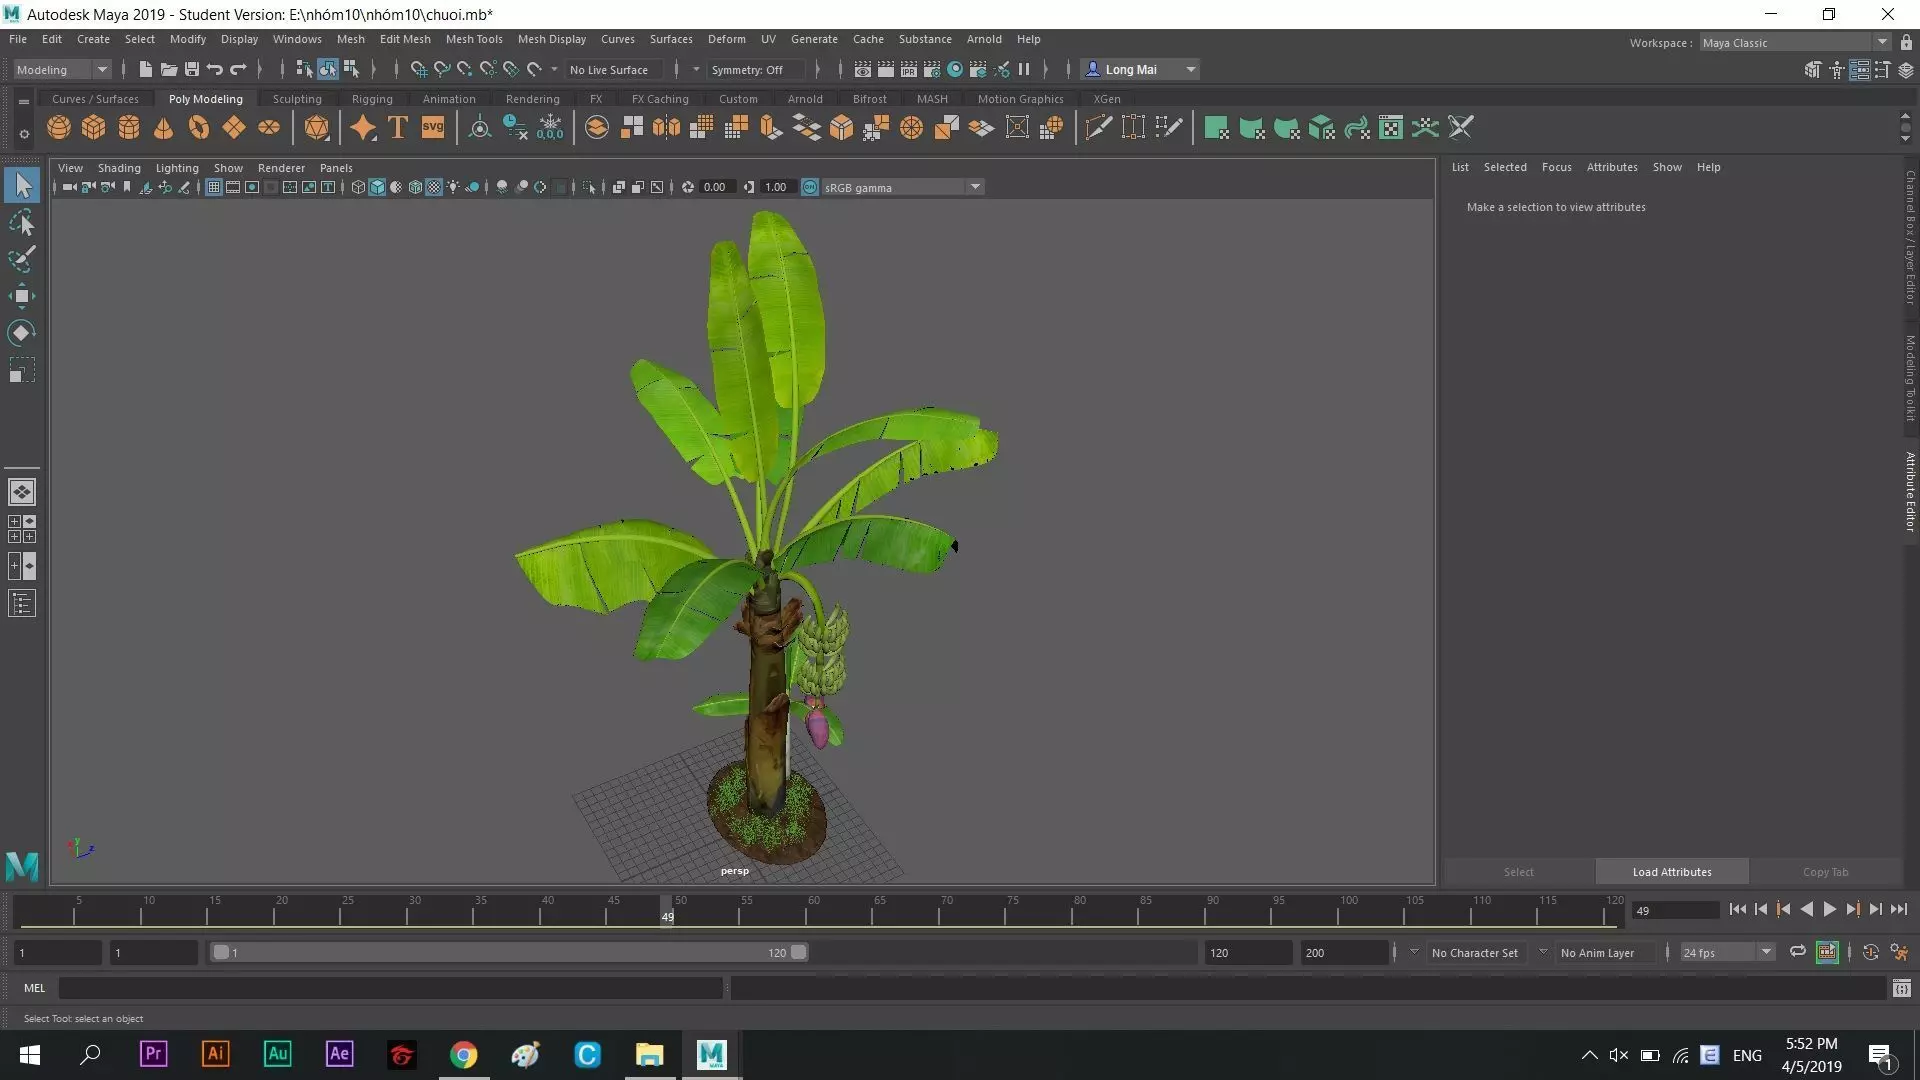
Task: Click the Rotate tool icon
Action: (x=22, y=333)
